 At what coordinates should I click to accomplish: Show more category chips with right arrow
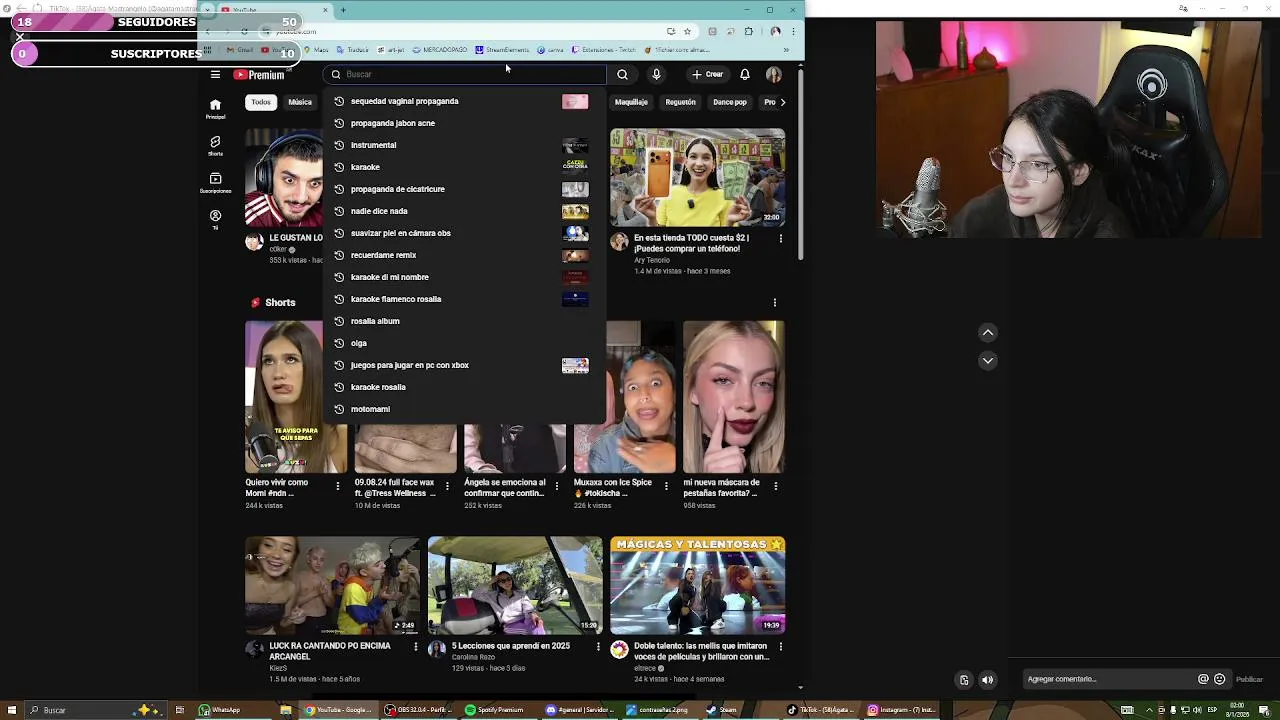tap(782, 102)
